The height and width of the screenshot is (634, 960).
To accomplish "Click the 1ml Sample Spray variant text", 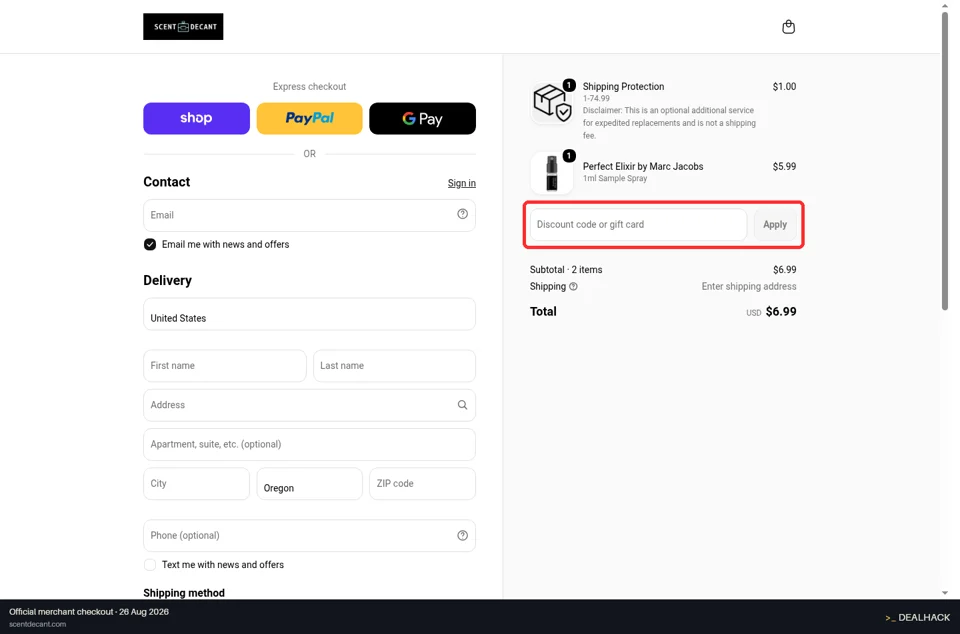I will (615, 178).
